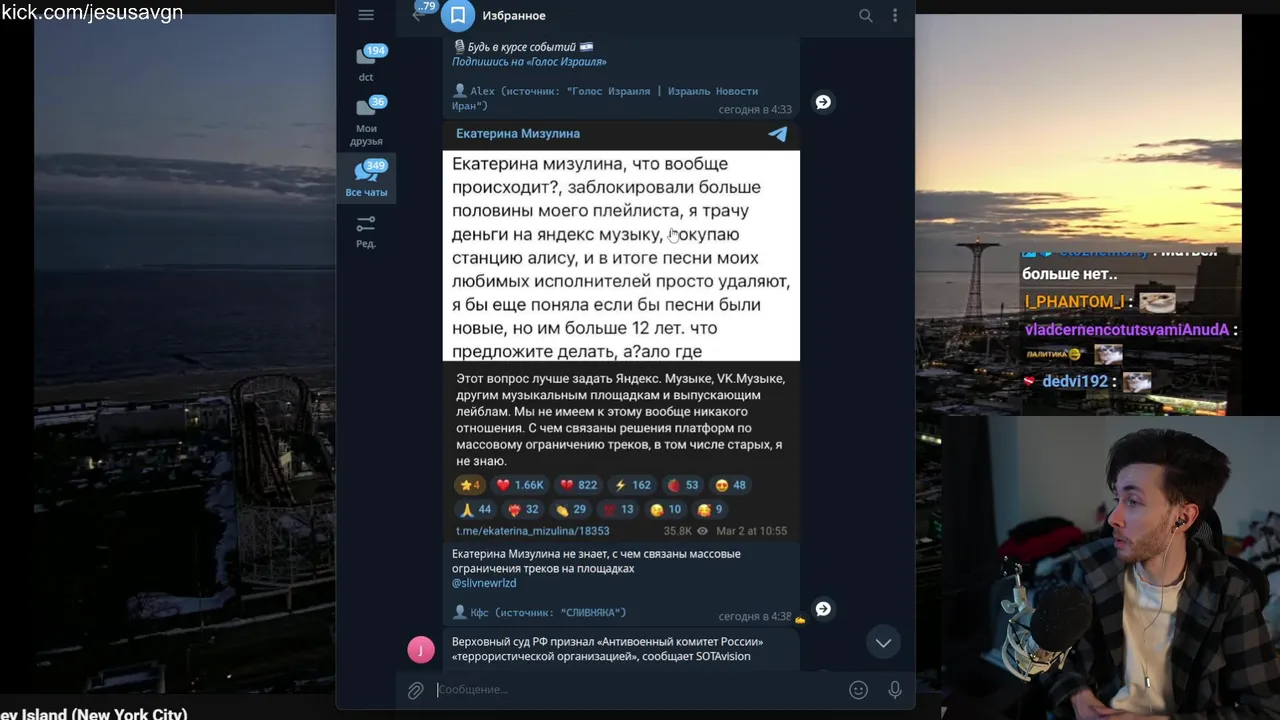Open Ред. folder edit settings

point(366,231)
